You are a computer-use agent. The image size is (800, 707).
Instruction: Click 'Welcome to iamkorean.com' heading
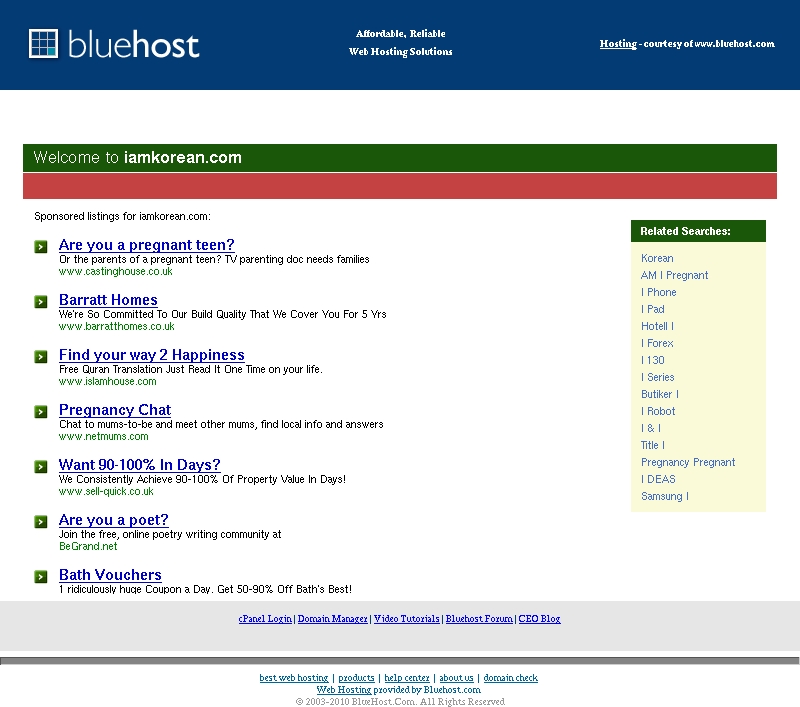pyautogui.click(x=137, y=158)
